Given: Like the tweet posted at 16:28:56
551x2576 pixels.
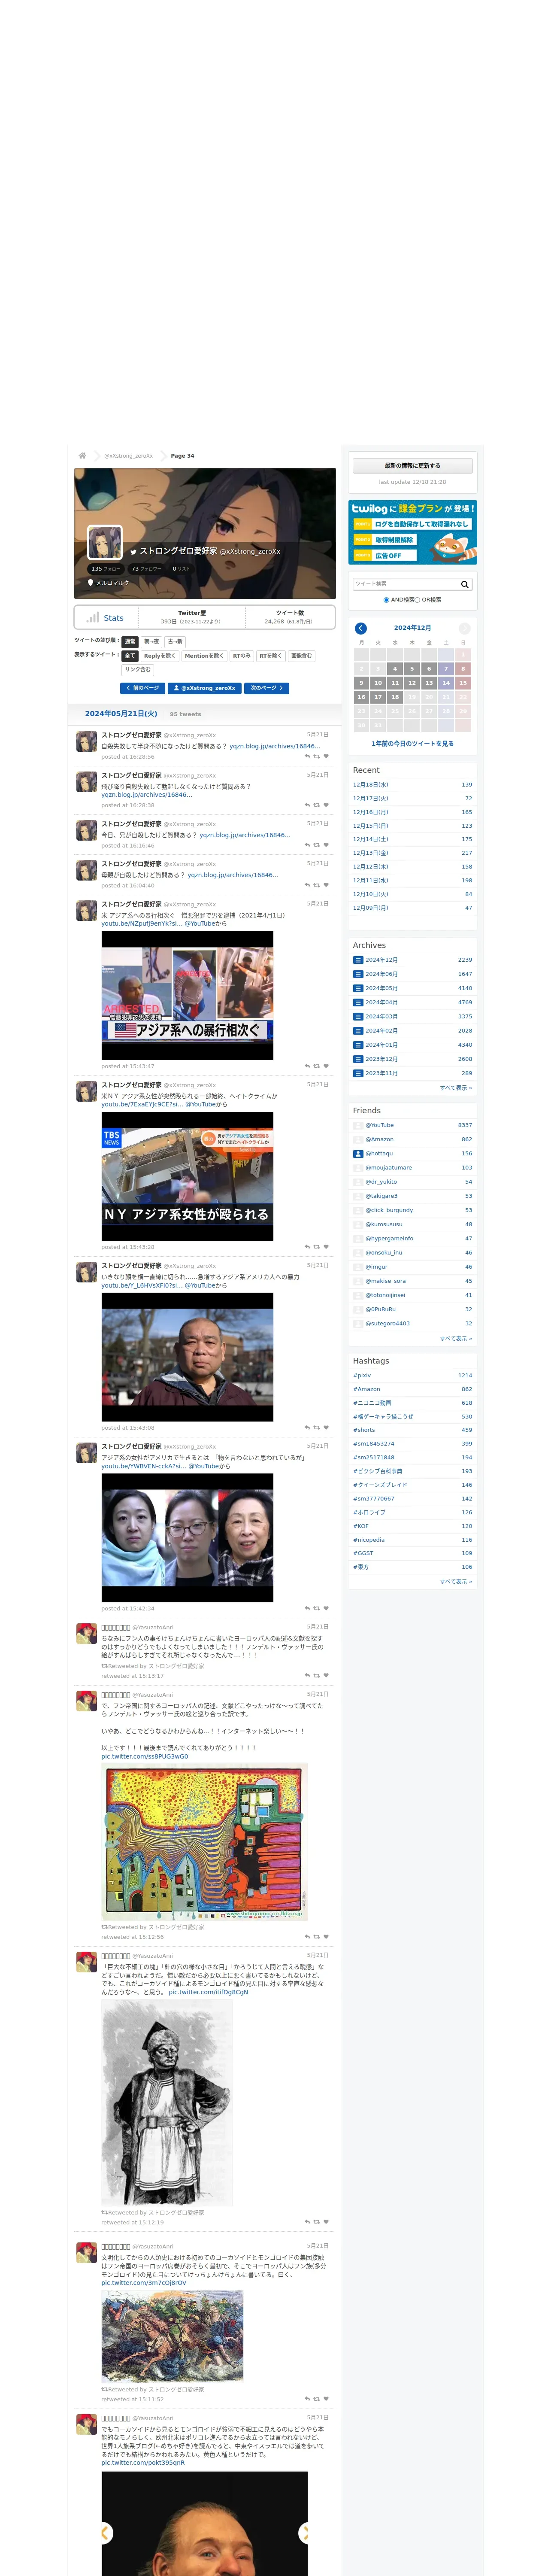Looking at the screenshot, I should (326, 757).
